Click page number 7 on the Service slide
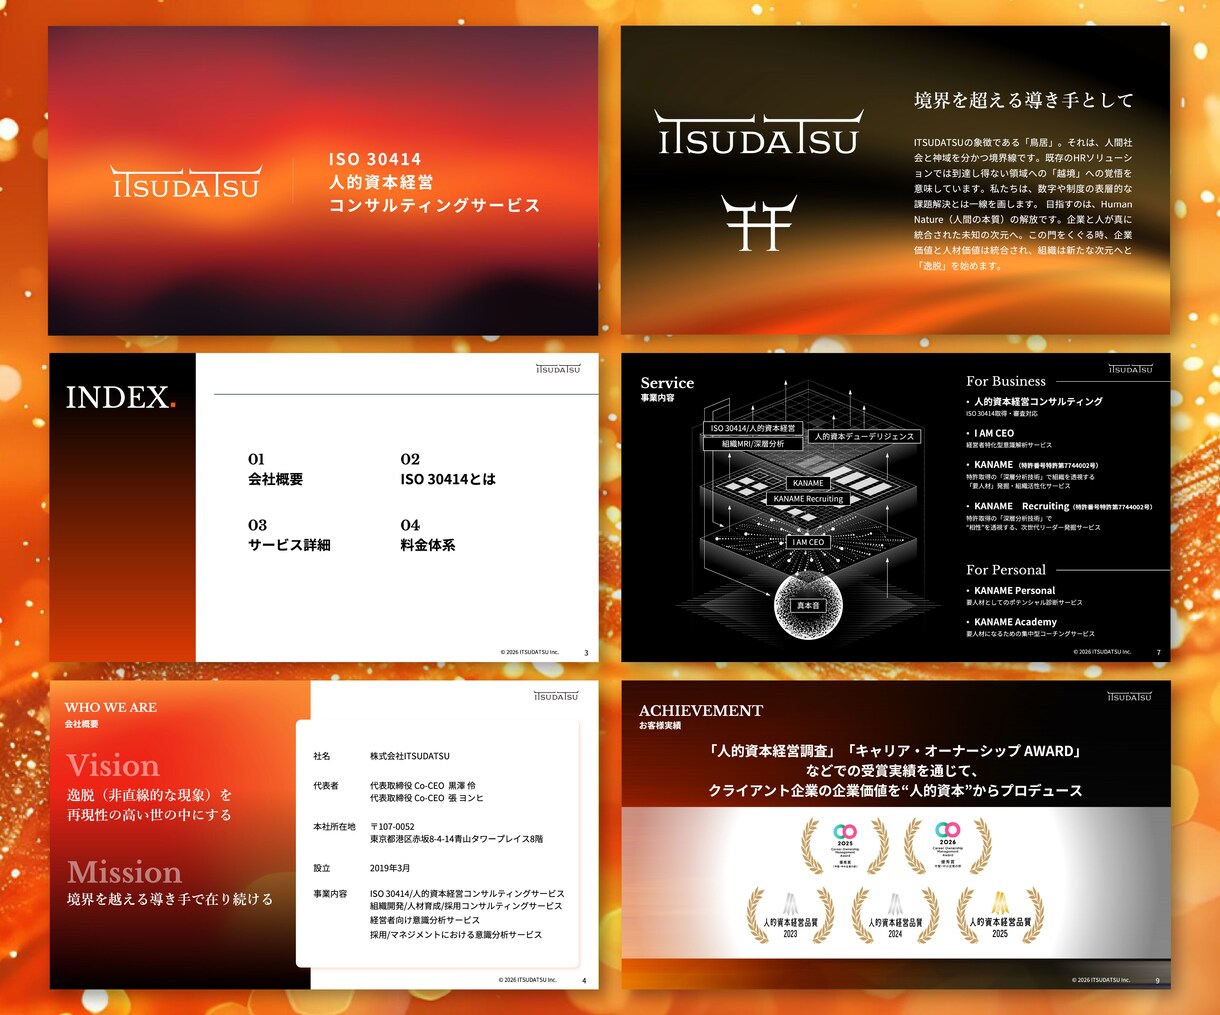Viewport: 1220px width, 1015px height. click(1158, 653)
